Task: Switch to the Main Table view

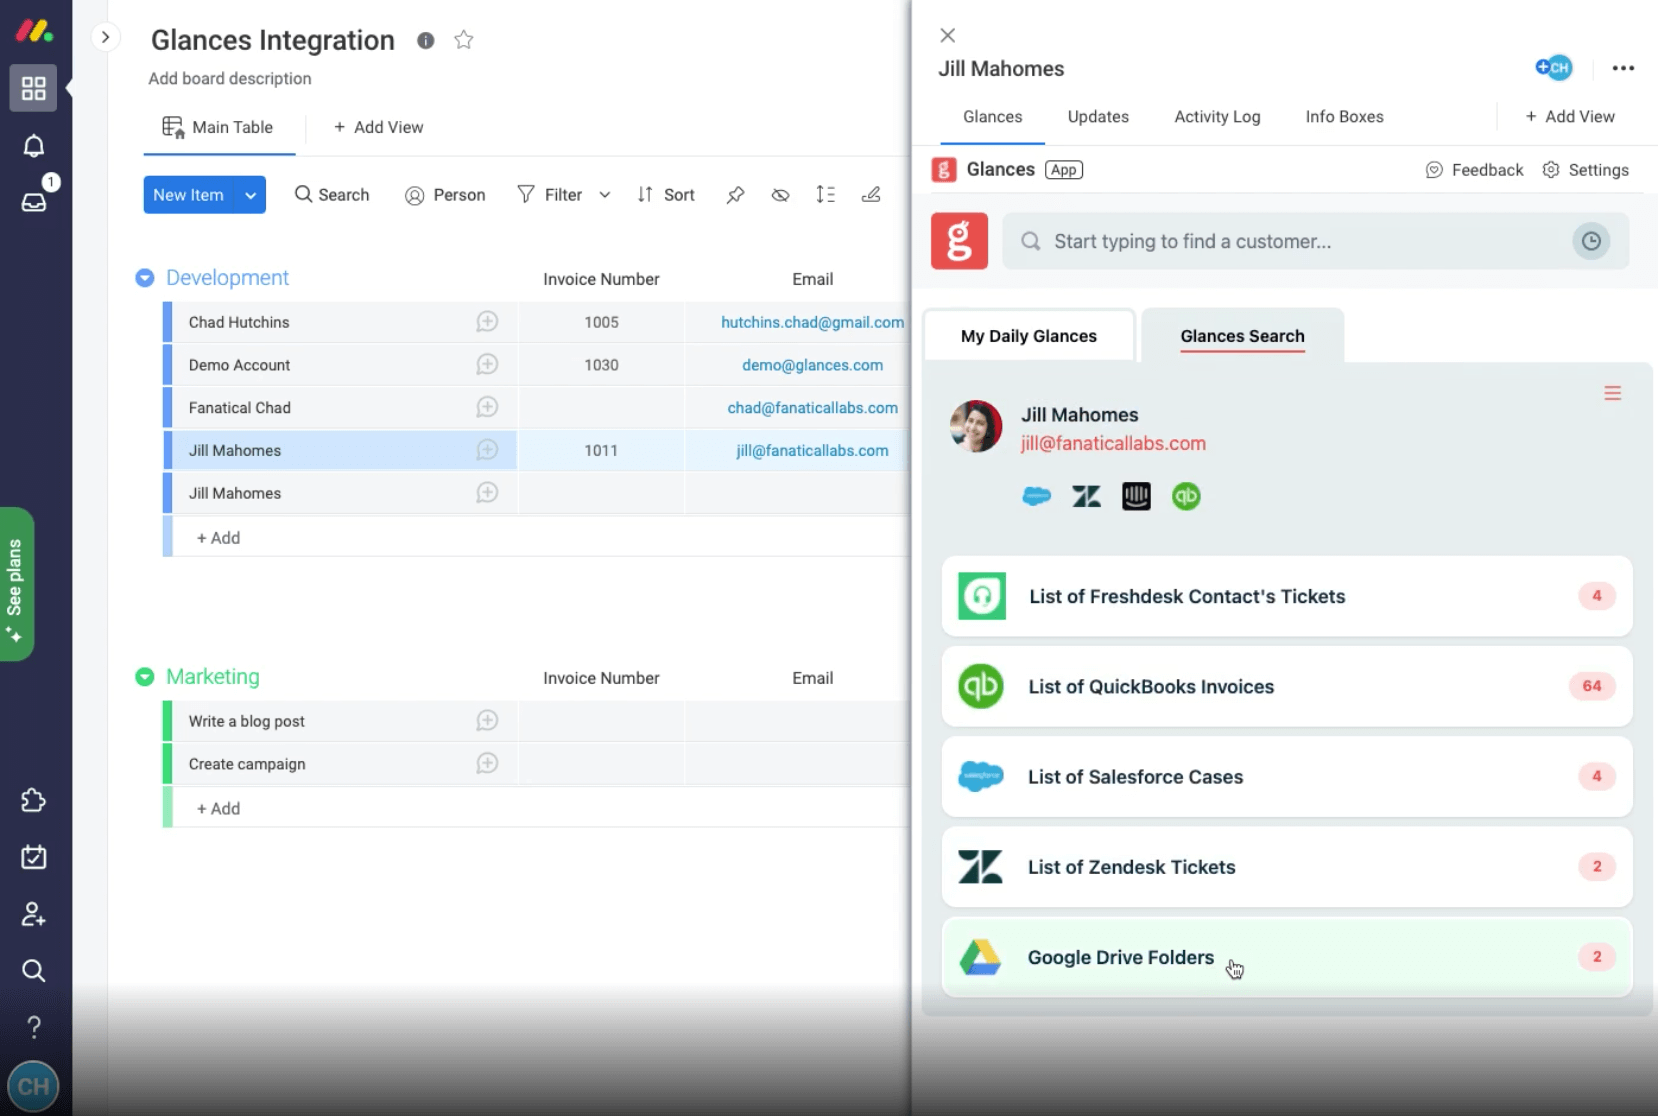Action: tap(218, 127)
